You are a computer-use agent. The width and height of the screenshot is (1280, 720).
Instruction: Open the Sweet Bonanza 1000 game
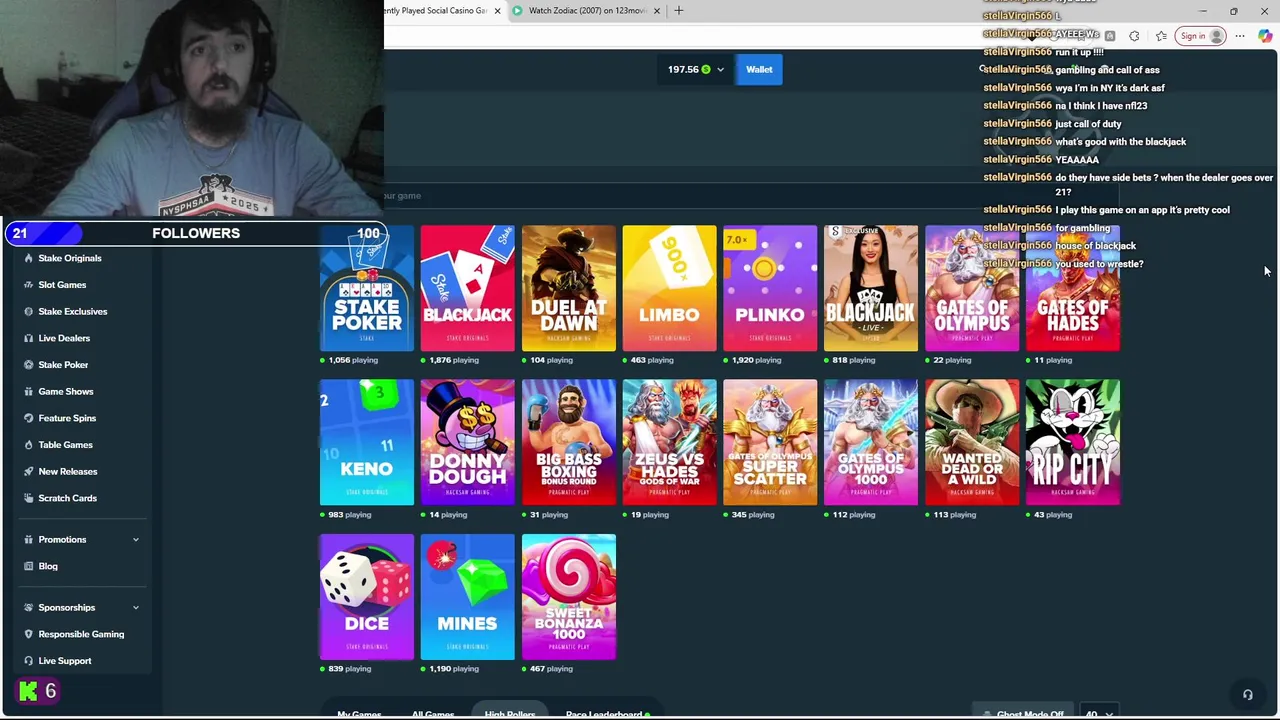coord(568,597)
